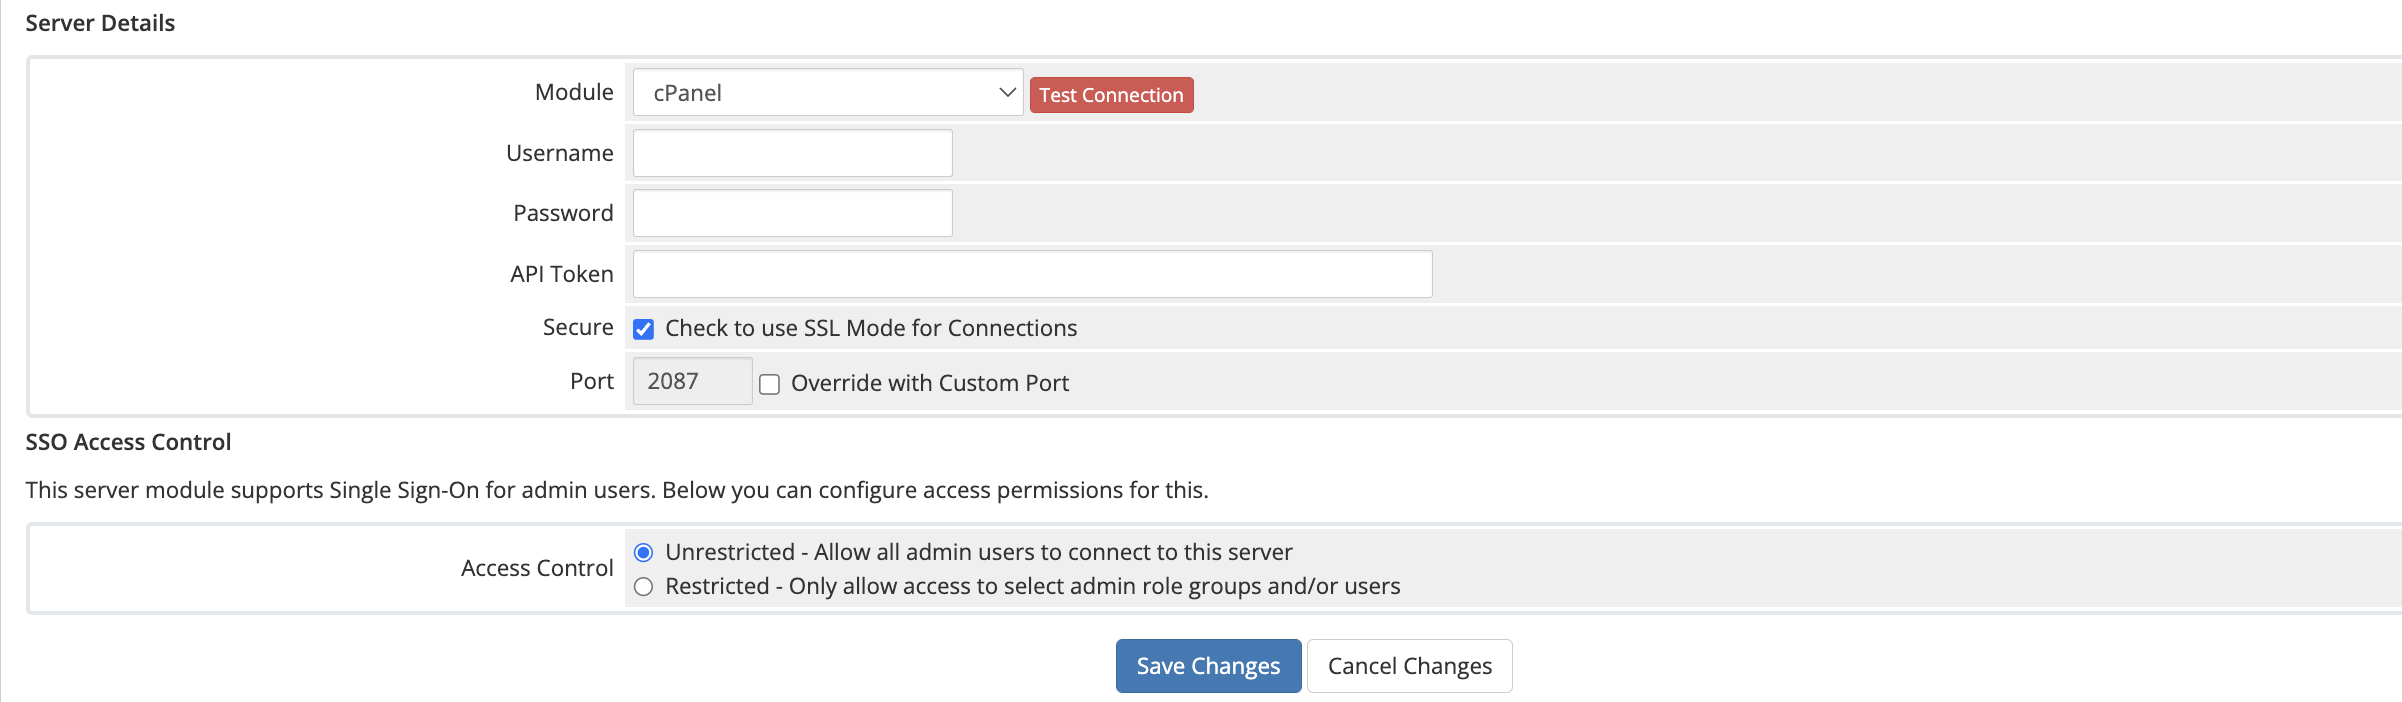
Task: Click the Save Changes button
Action: pos(1209,666)
